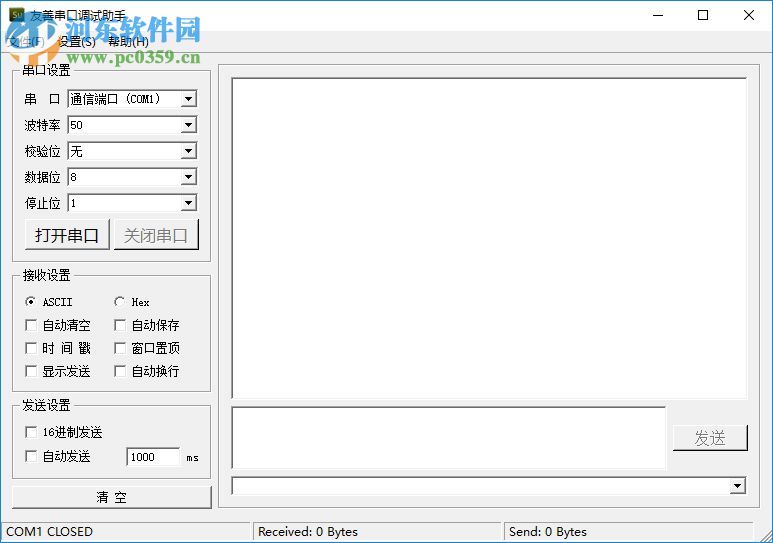The height and width of the screenshot is (543, 773).
Task: Expand the 波特率 baud rate dropdown
Action: [188, 125]
